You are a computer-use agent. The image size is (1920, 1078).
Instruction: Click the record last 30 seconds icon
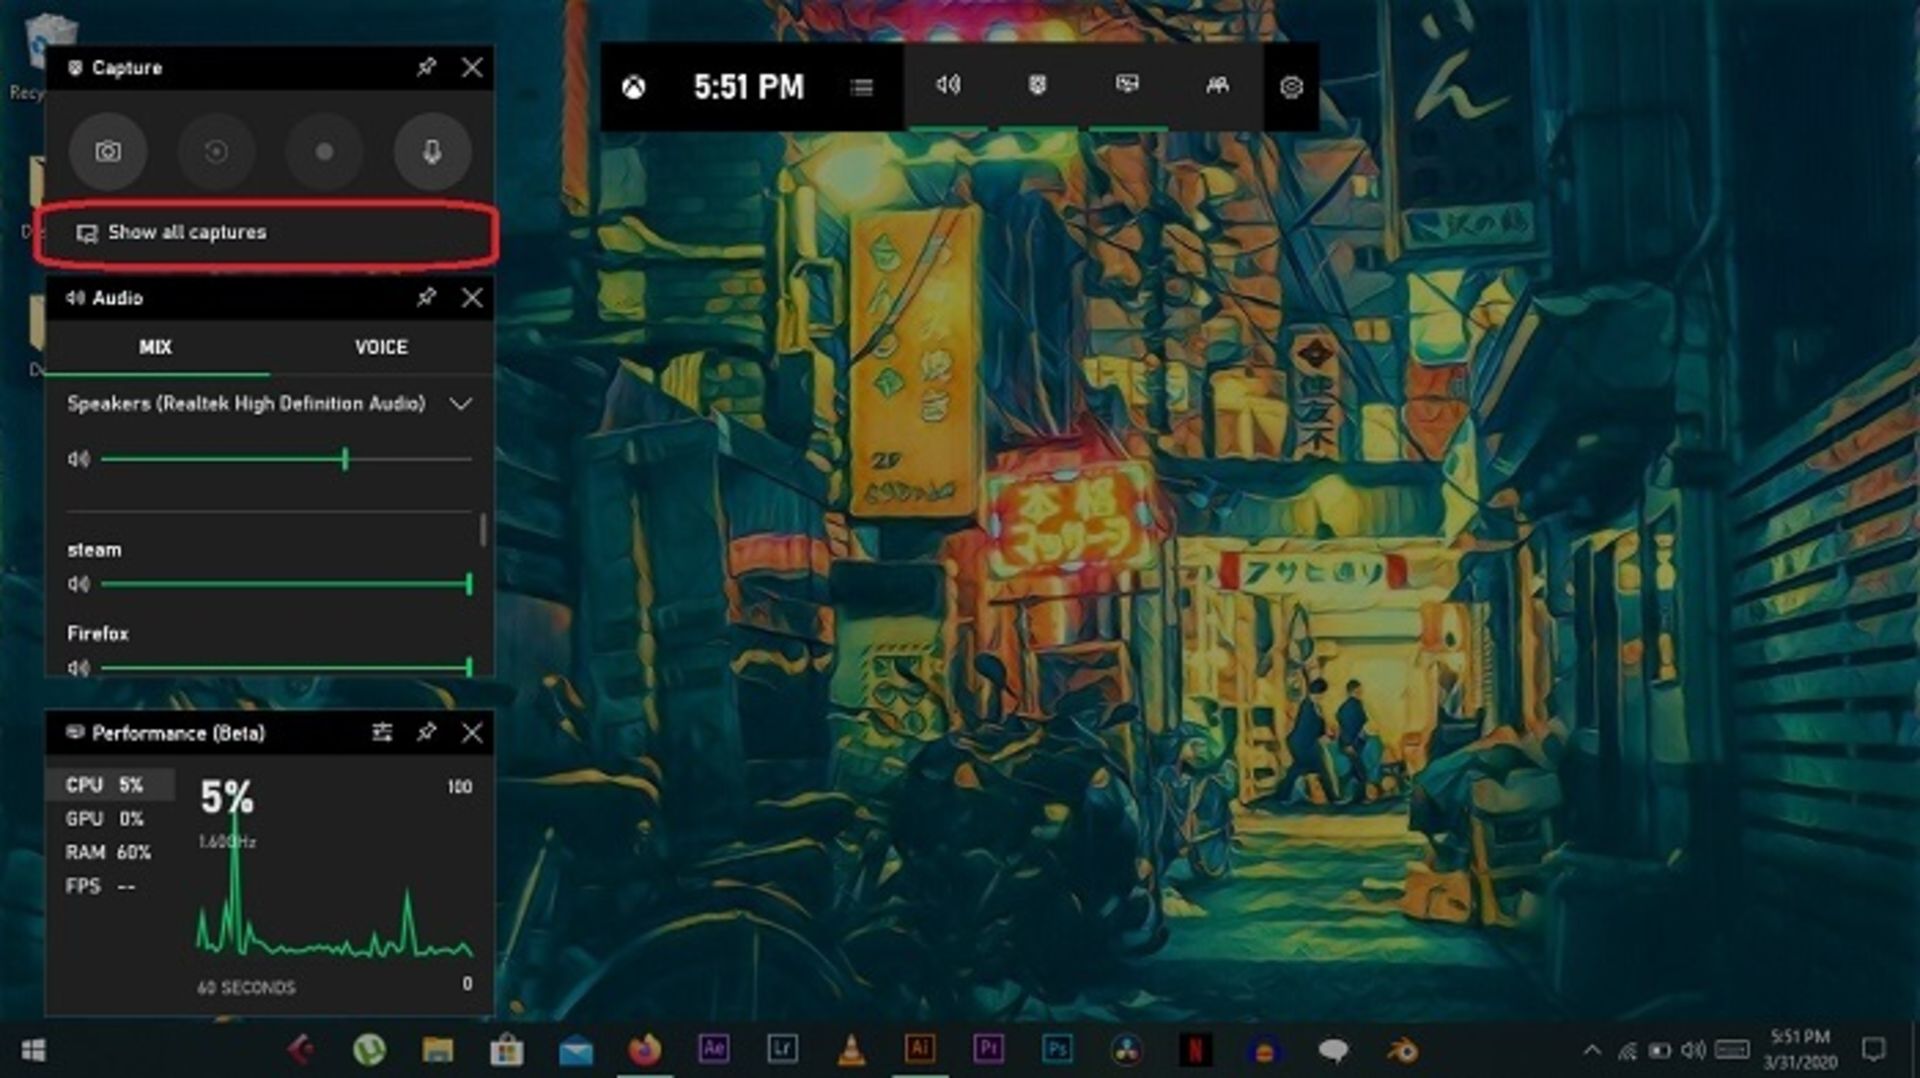pyautogui.click(x=216, y=151)
